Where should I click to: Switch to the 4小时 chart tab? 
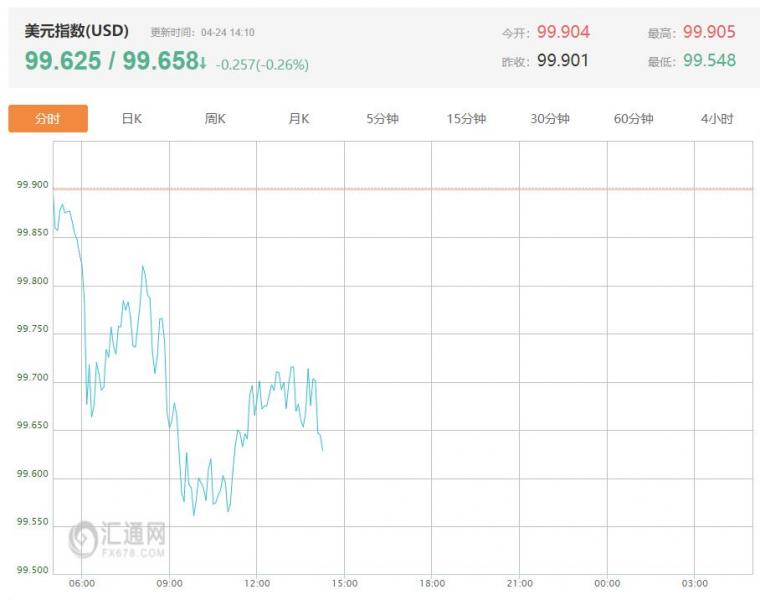[x=717, y=119]
